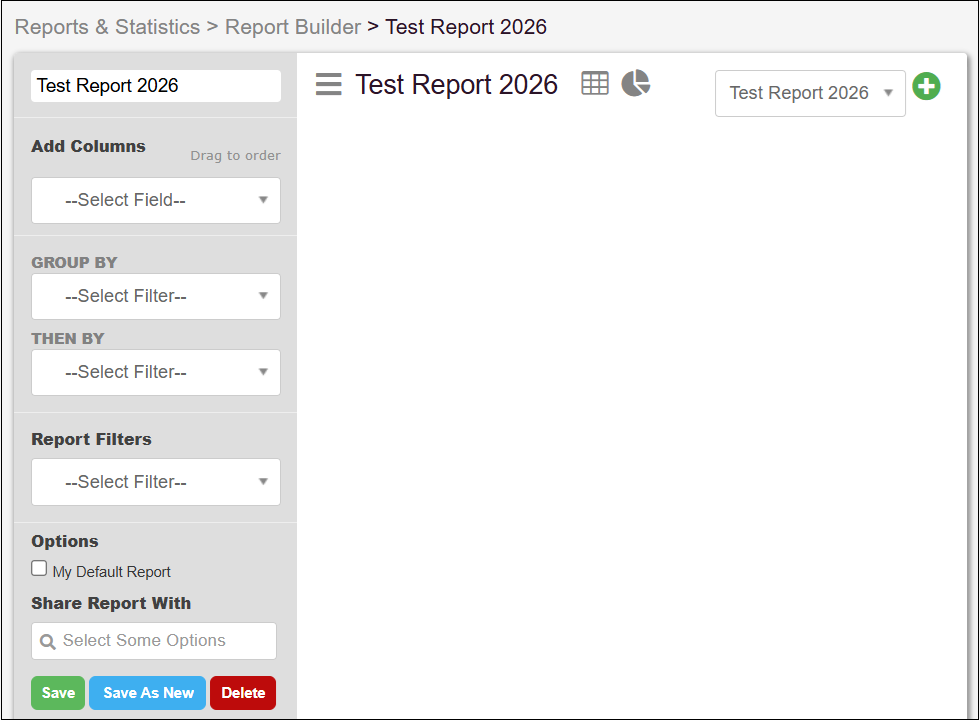Switch to table grid view icon
980x720 pixels.
click(594, 83)
